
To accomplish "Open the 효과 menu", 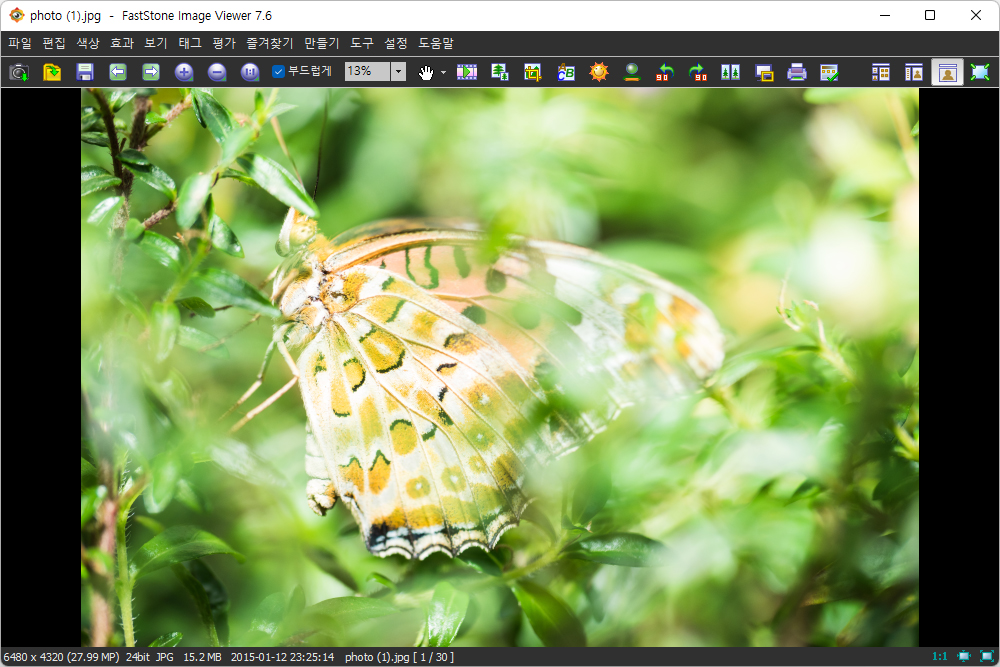I will (x=122, y=43).
